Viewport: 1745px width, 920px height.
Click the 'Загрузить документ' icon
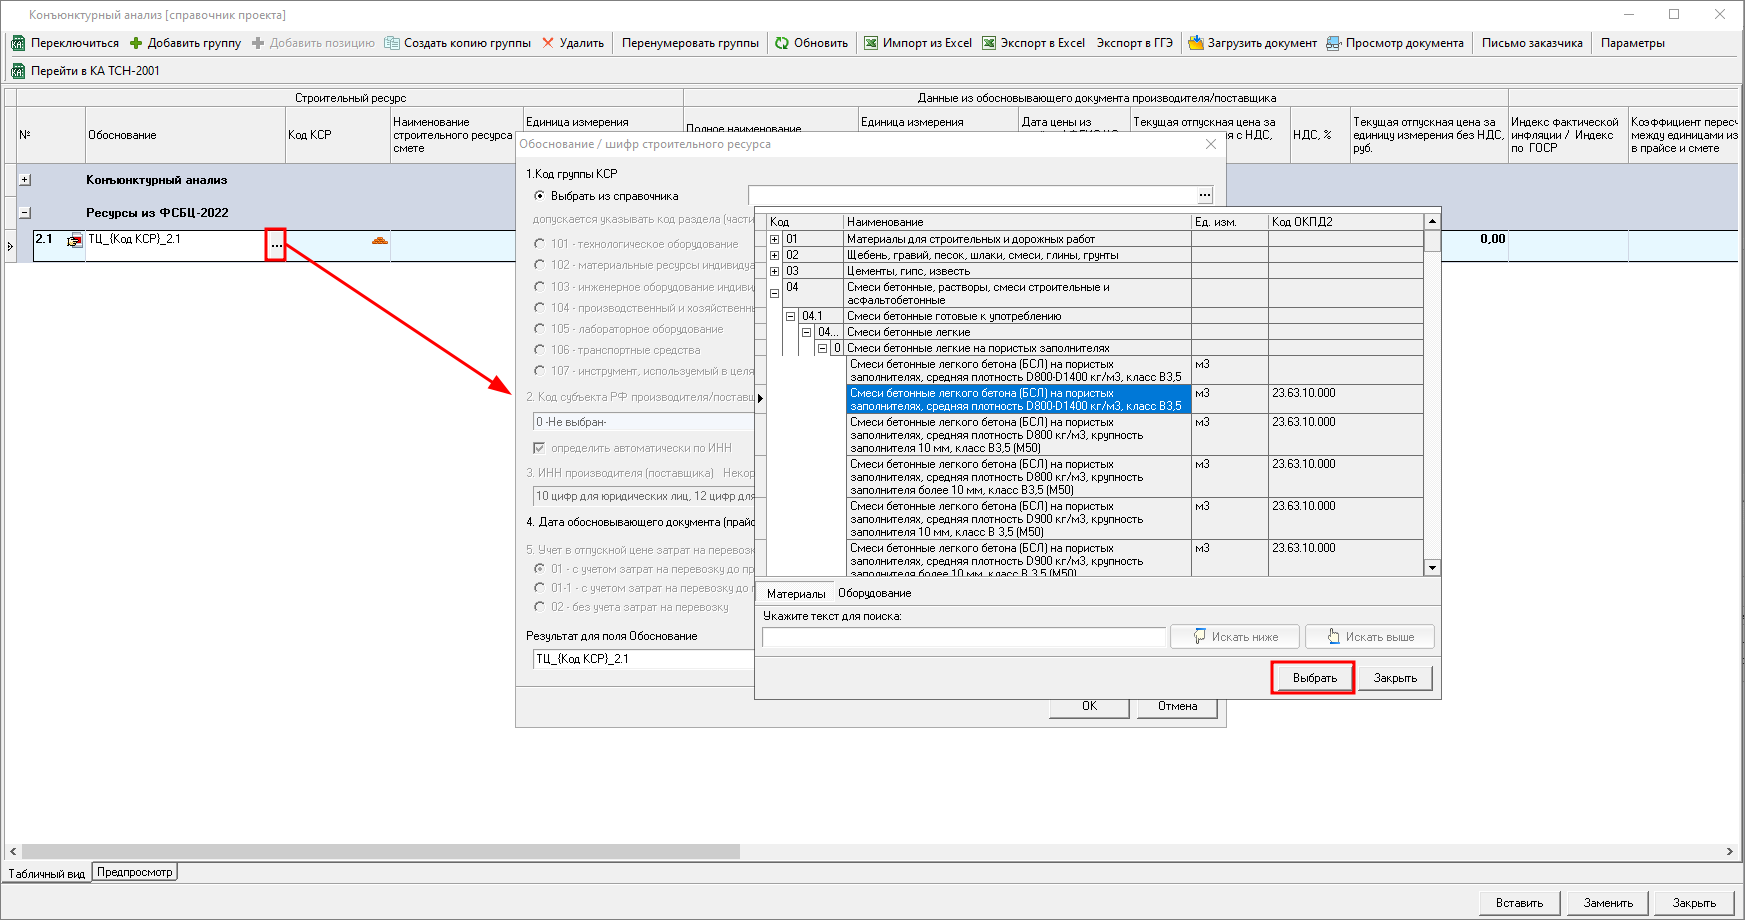[1196, 43]
